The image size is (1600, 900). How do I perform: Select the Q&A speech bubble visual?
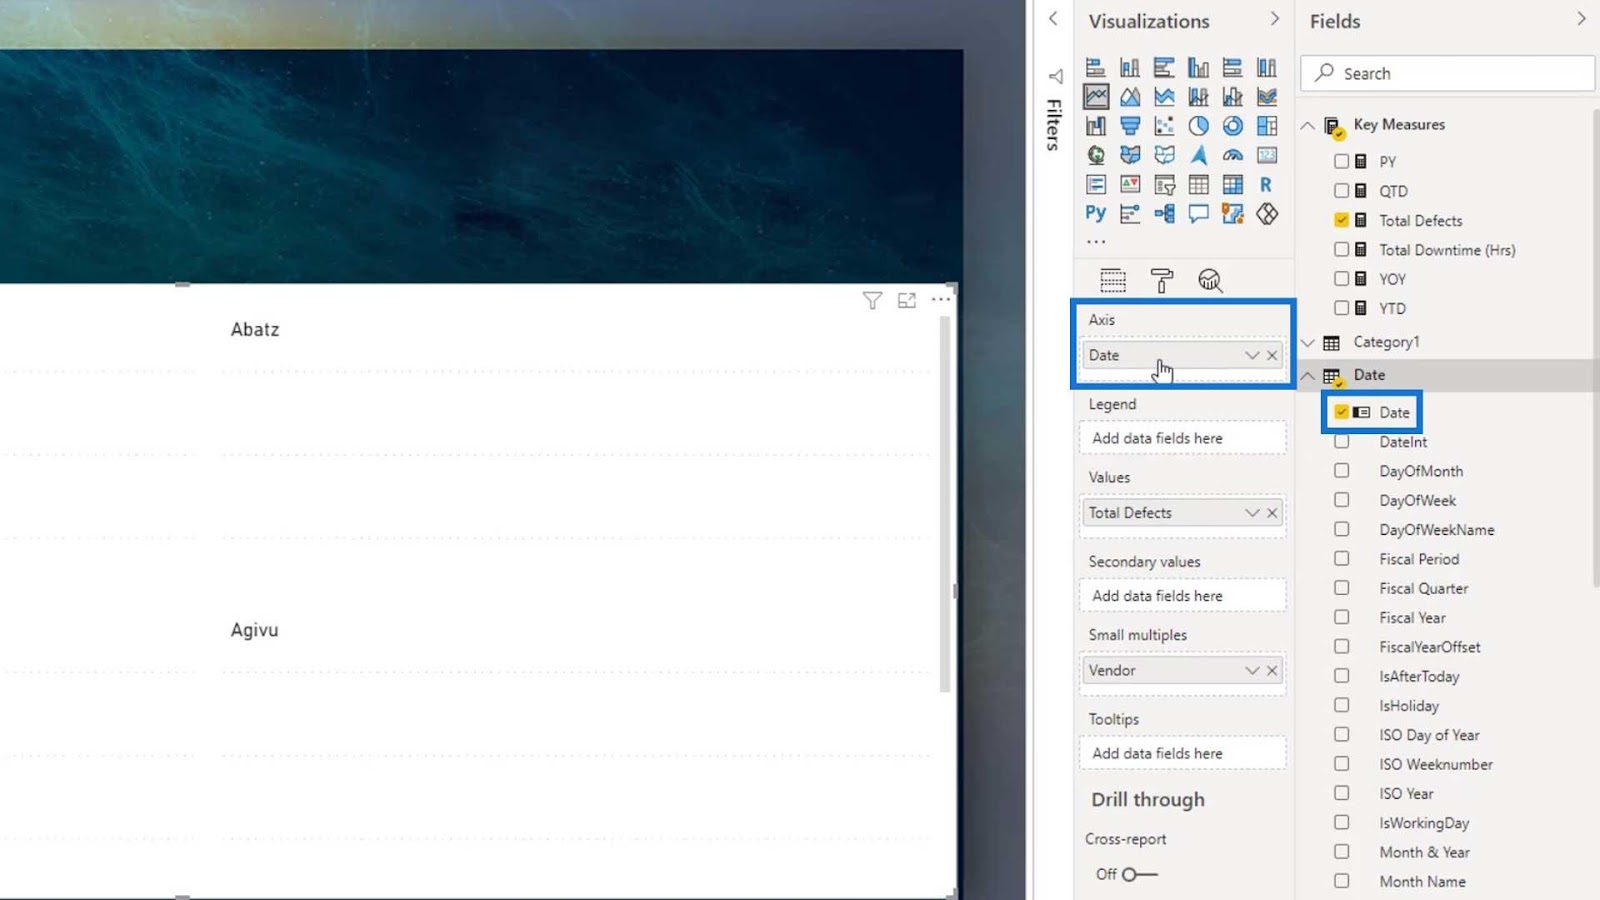pyautogui.click(x=1198, y=213)
